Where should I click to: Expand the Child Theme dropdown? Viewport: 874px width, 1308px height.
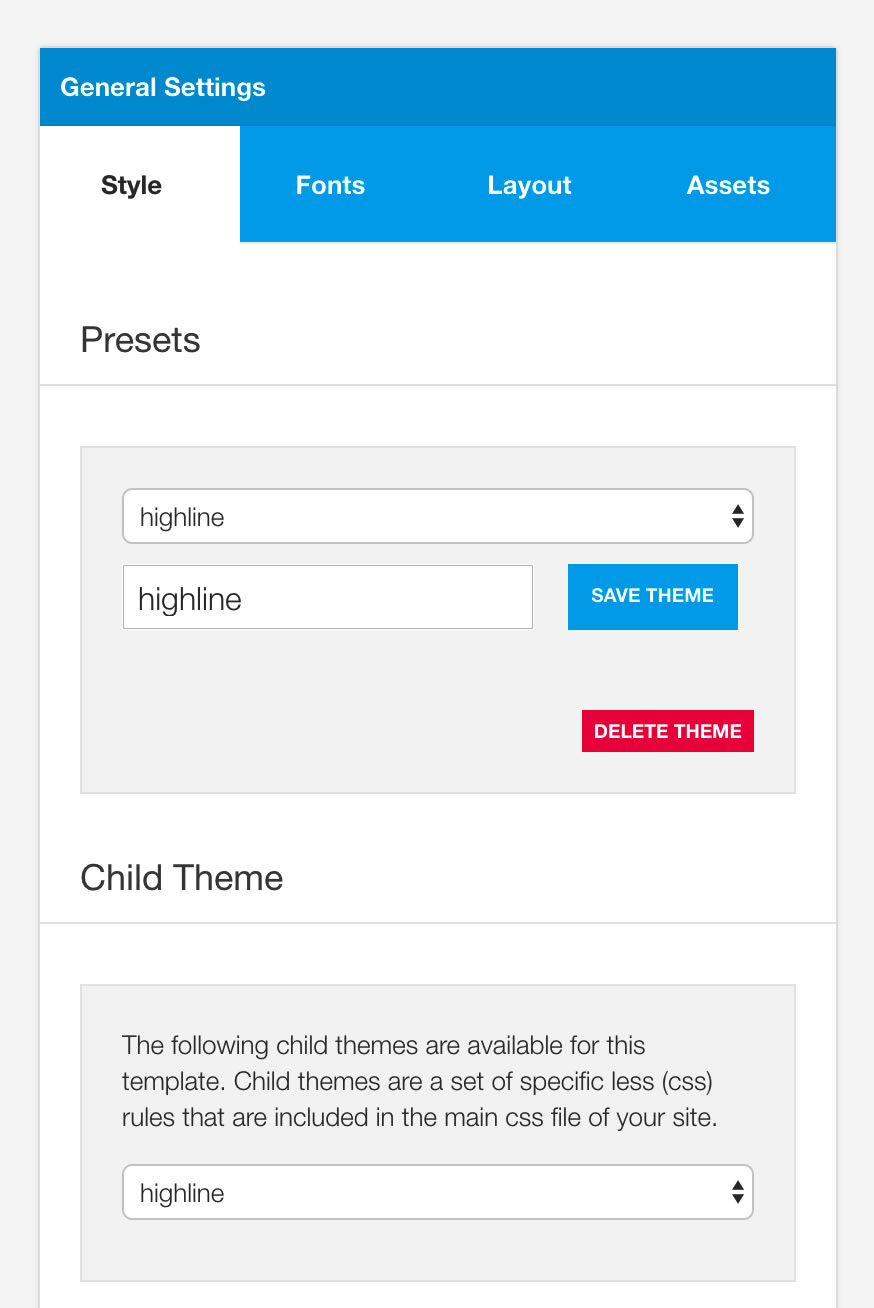tap(420, 1192)
